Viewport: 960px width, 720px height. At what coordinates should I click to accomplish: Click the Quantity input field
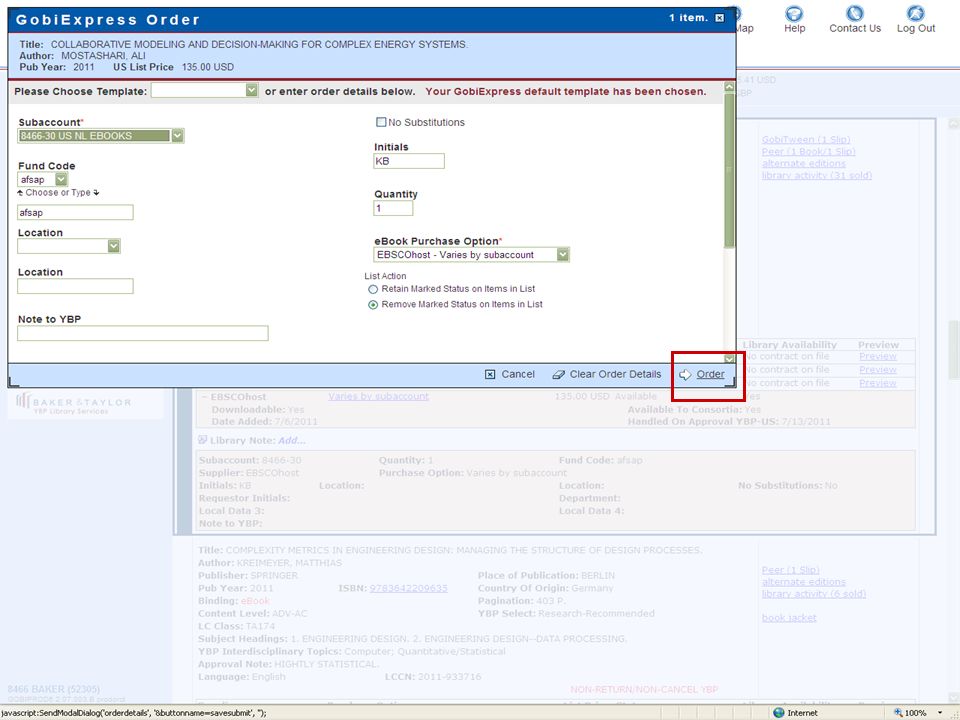pyautogui.click(x=393, y=208)
